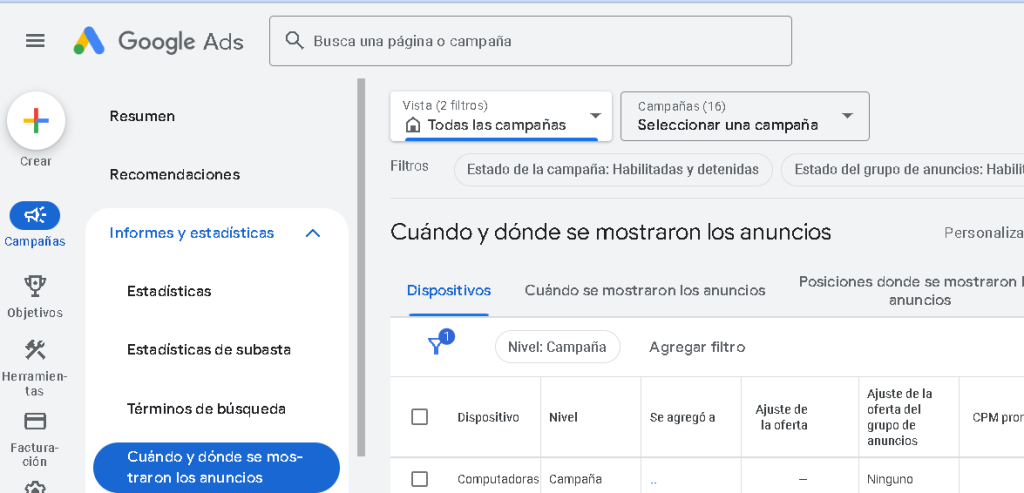The width and height of the screenshot is (1024, 493).
Task: Open Facturación card icon
Action: click(x=35, y=421)
